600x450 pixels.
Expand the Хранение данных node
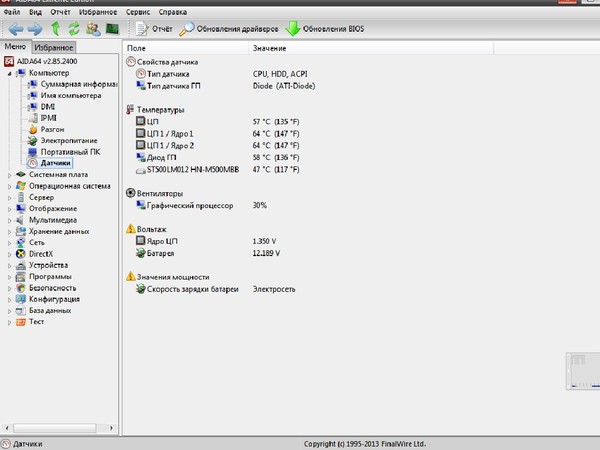(10, 232)
